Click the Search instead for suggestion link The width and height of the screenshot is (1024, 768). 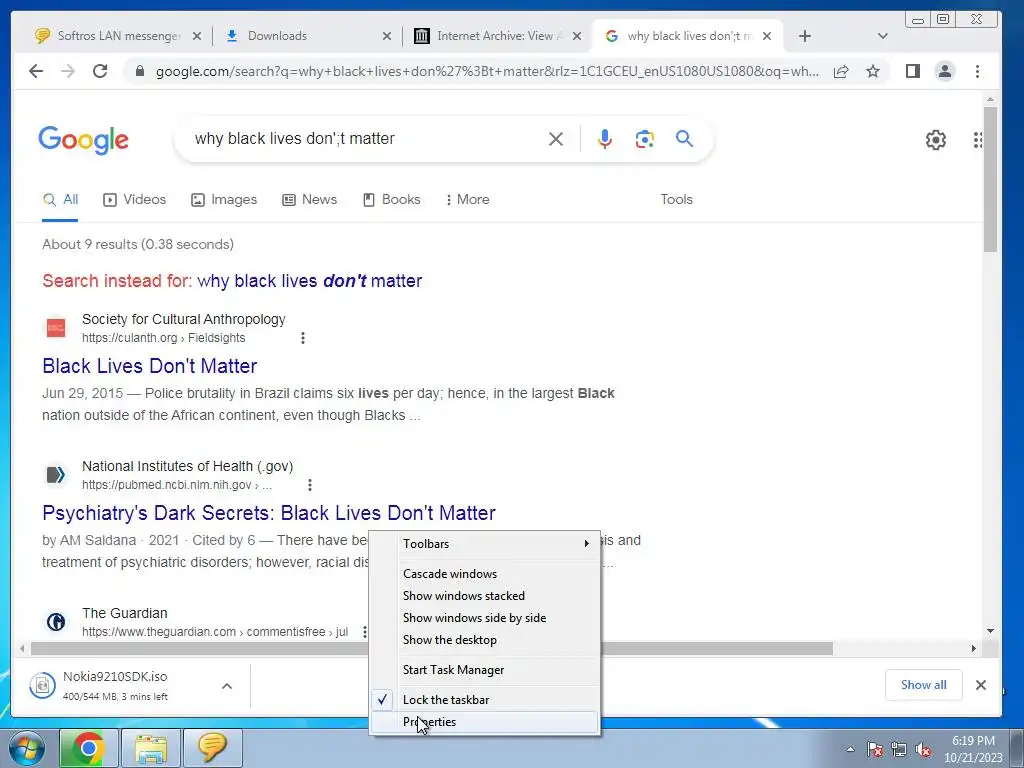coord(310,281)
